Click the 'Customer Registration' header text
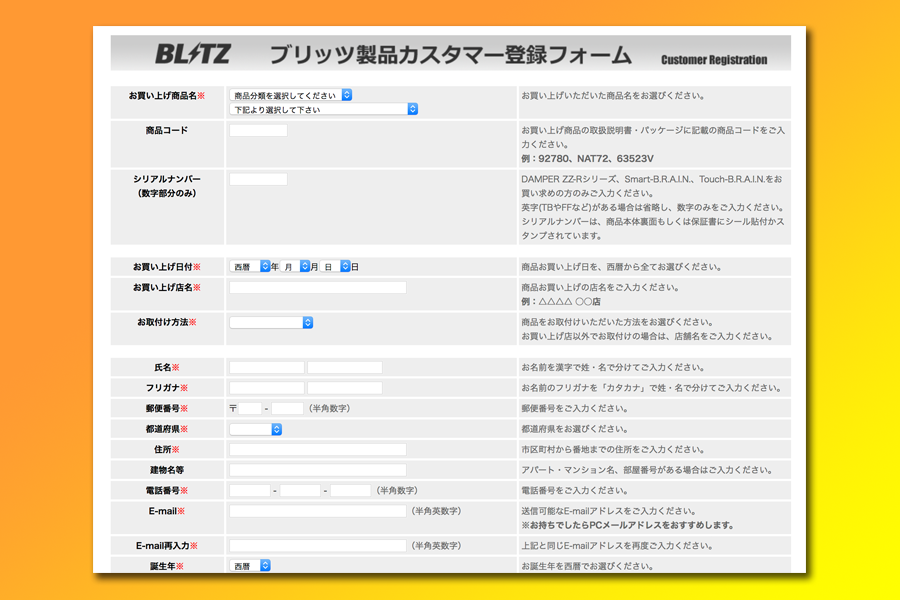900x600 pixels. click(714, 60)
